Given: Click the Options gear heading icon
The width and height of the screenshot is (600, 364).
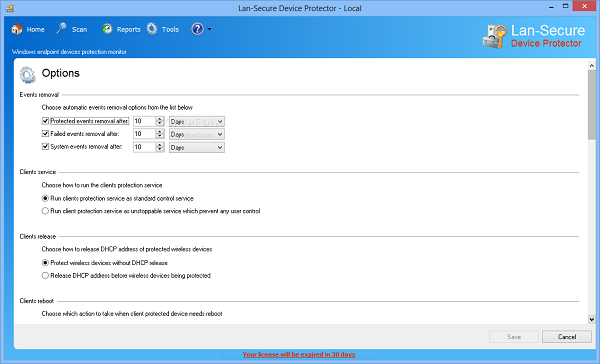Looking at the screenshot, I should coord(28,75).
